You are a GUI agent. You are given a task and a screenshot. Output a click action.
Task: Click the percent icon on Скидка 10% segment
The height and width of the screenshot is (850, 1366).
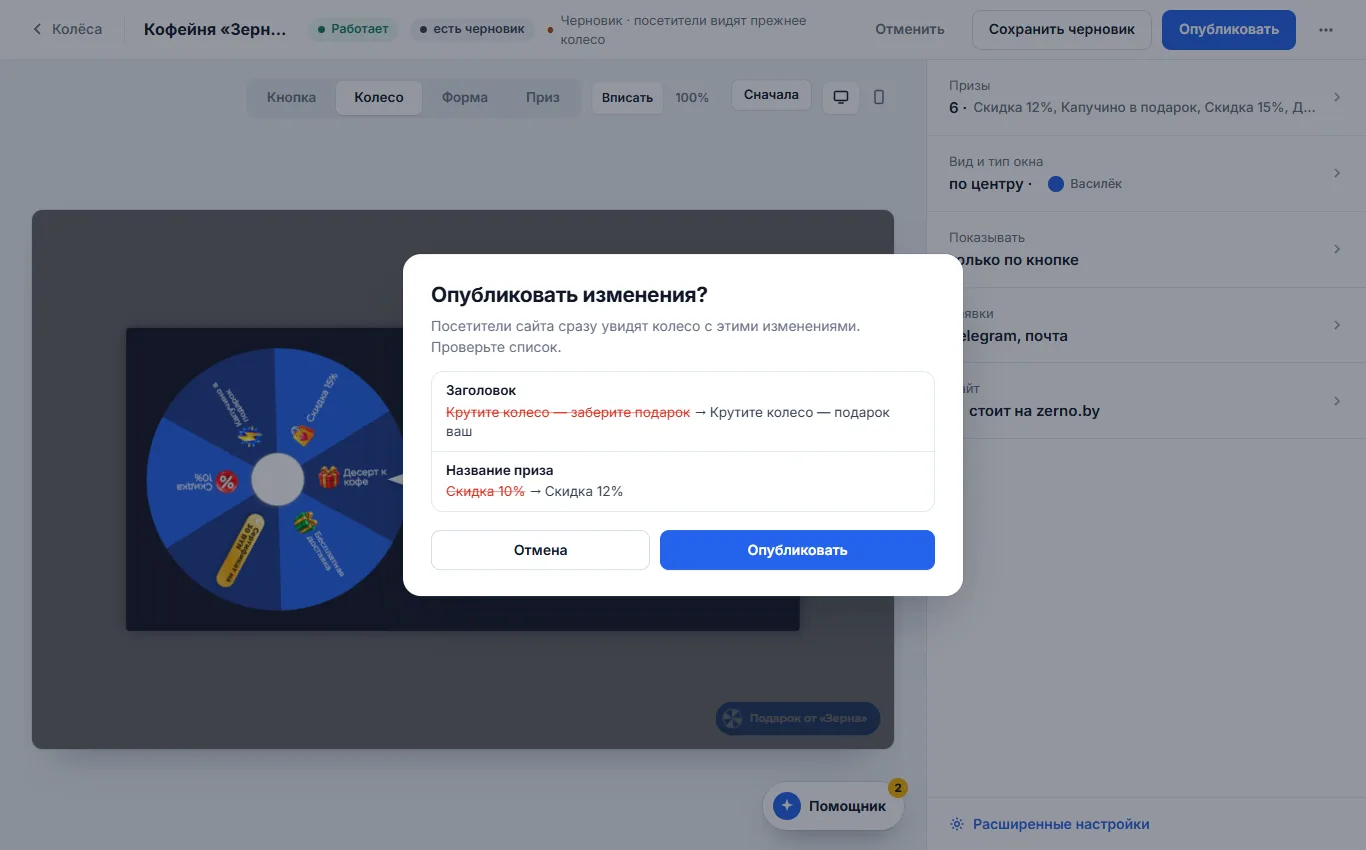(227, 482)
